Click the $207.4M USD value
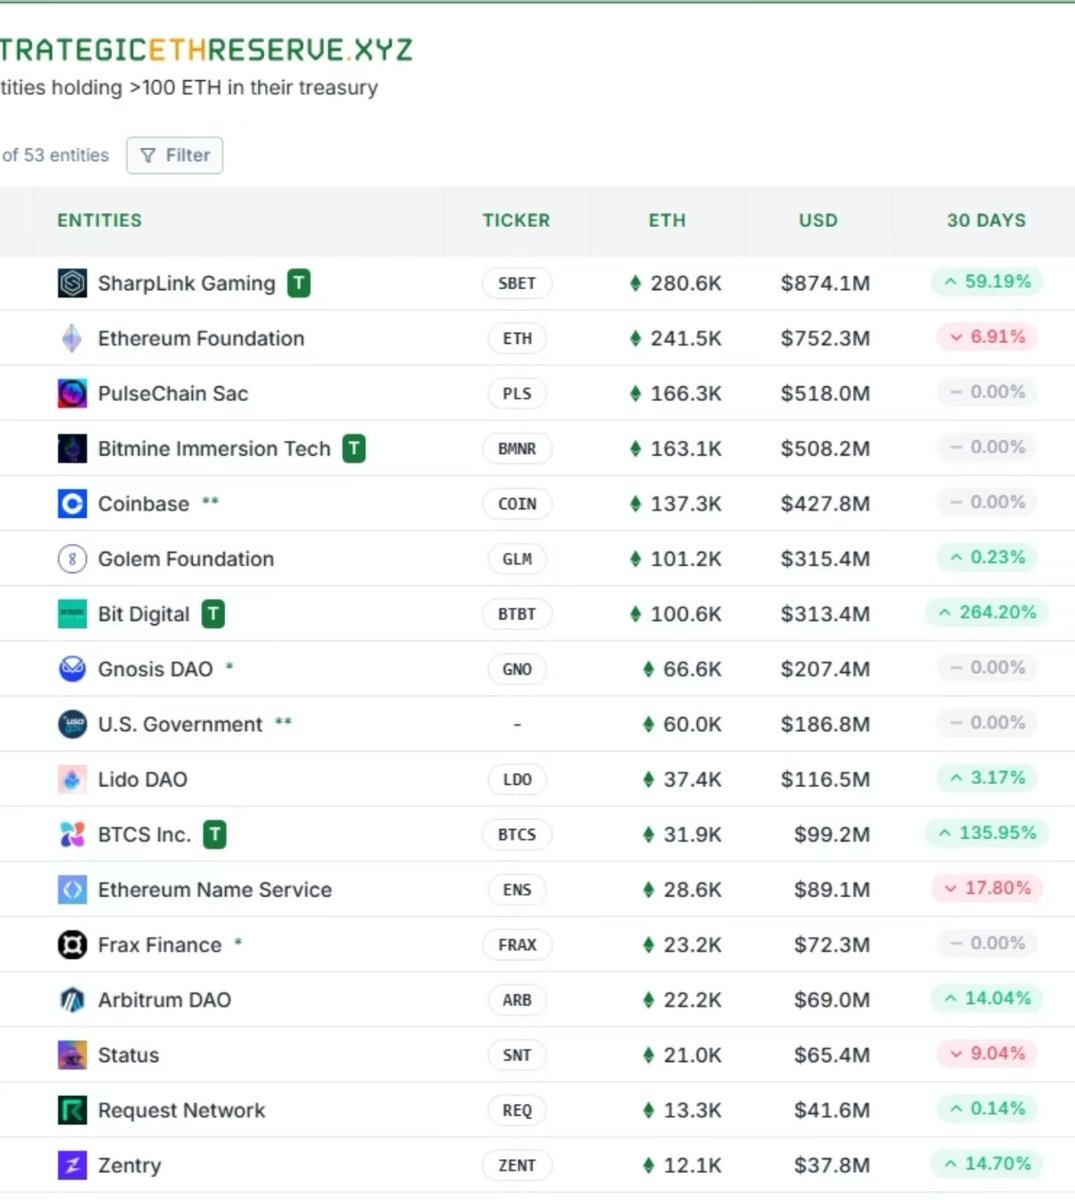1075x1200 pixels. (825, 669)
